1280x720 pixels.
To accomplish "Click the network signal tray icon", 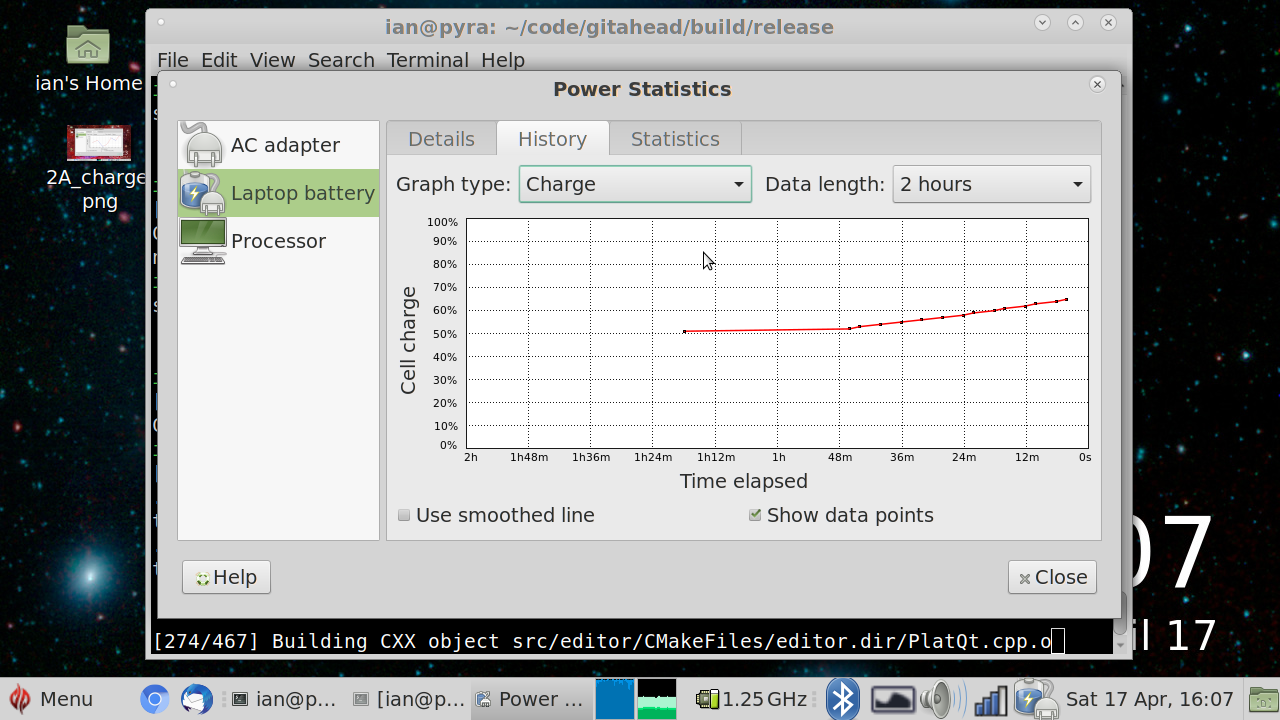I will [990, 699].
